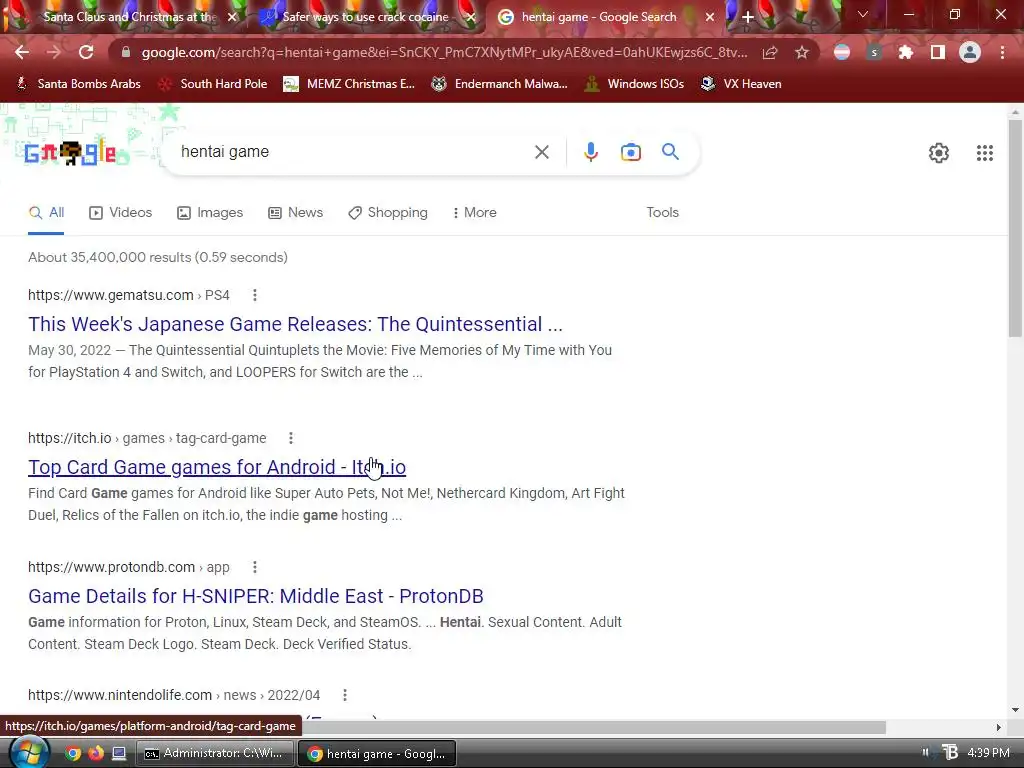Switch to Administrator command prompt taskbar window
1024x768 pixels.
tap(215, 754)
